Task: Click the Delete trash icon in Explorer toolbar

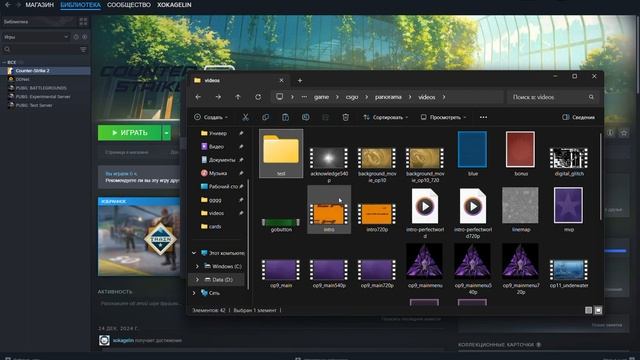Action: coord(345,118)
